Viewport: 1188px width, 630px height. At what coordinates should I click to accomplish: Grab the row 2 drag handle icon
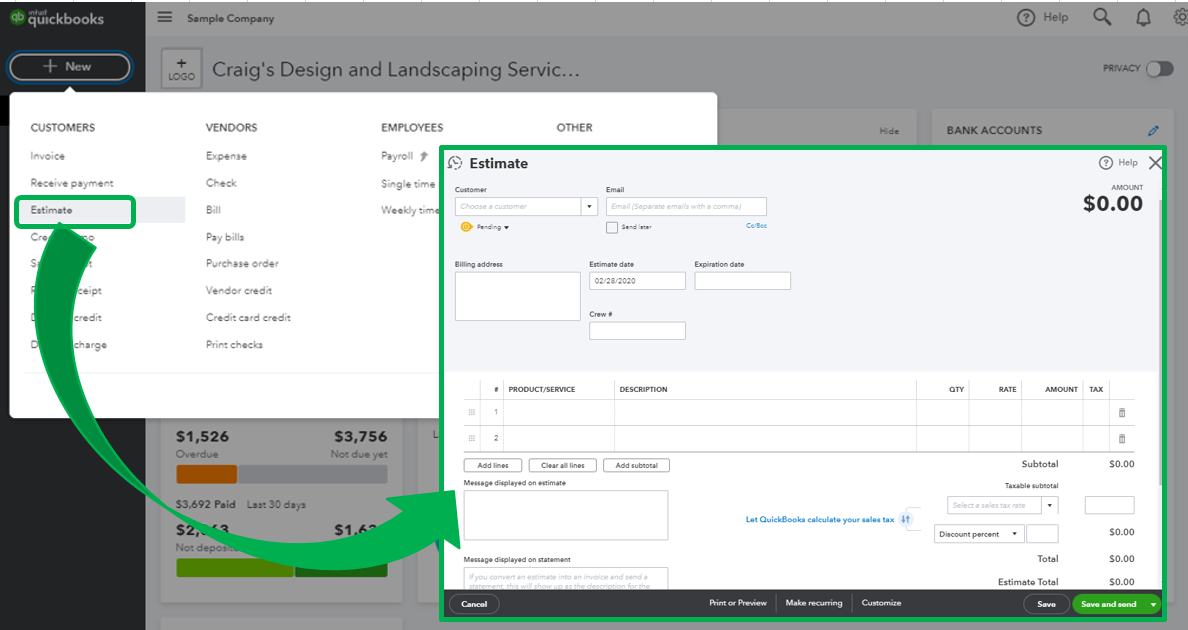pos(471,438)
